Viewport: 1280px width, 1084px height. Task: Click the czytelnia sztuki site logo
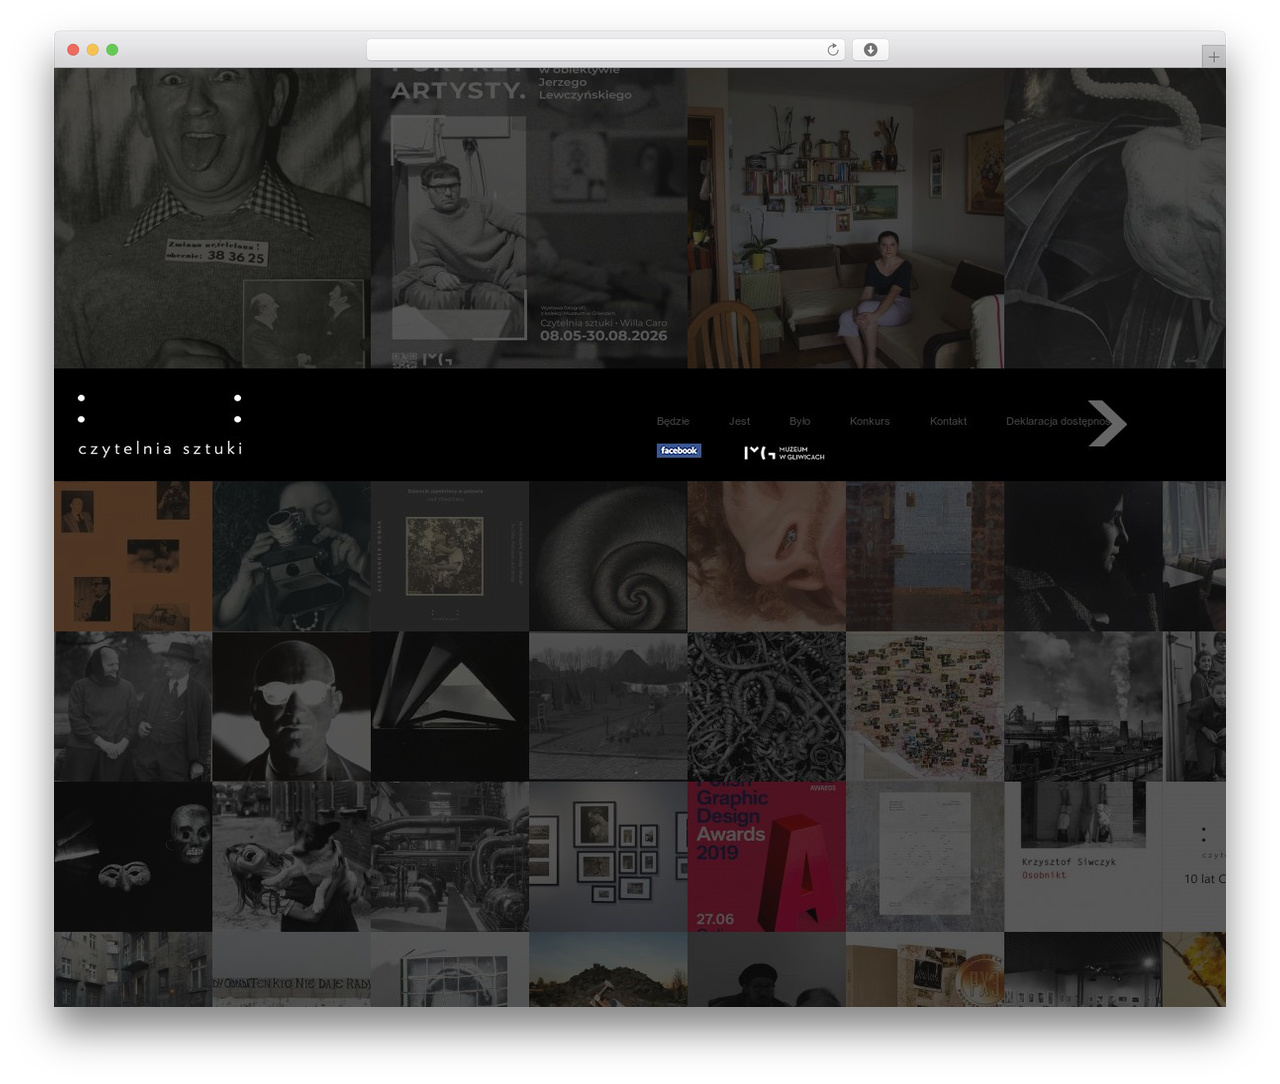[160, 426]
